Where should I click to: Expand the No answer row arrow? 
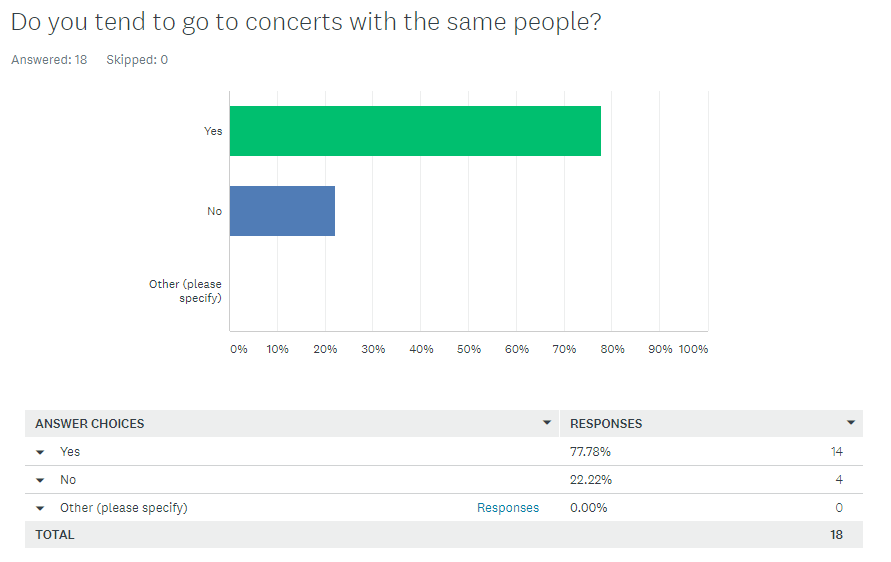(40, 480)
